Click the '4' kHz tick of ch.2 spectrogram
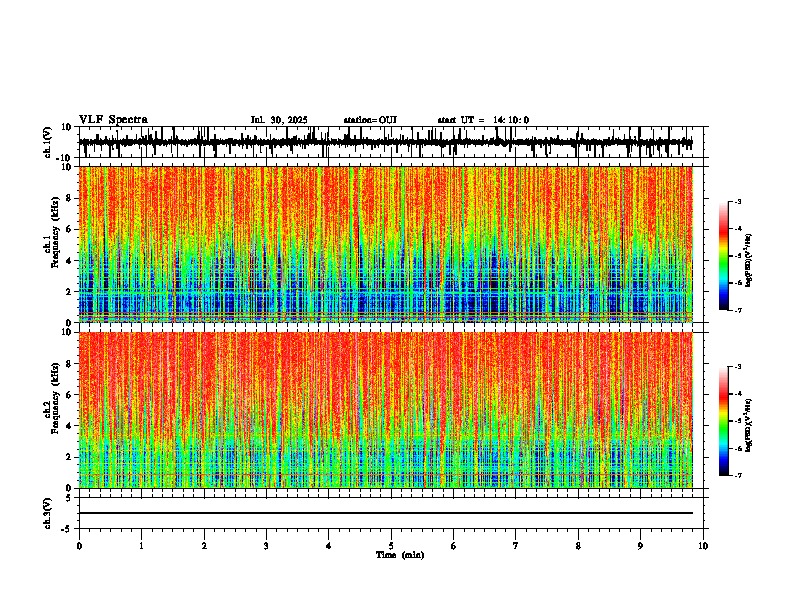792x612 pixels. (x=69, y=426)
